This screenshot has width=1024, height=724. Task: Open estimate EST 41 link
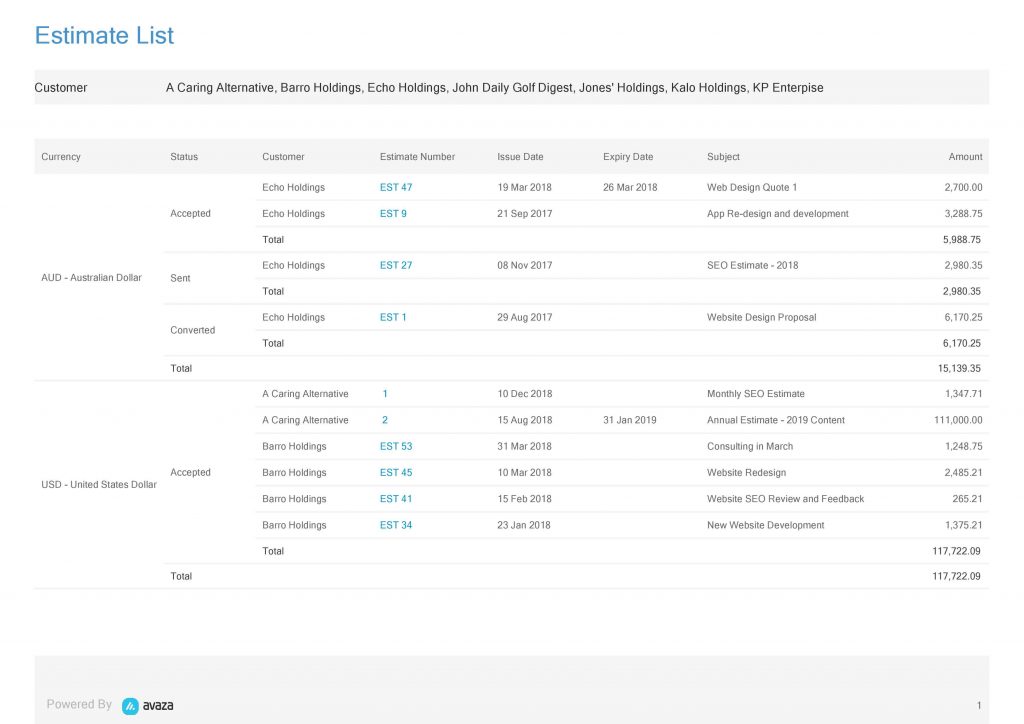396,499
